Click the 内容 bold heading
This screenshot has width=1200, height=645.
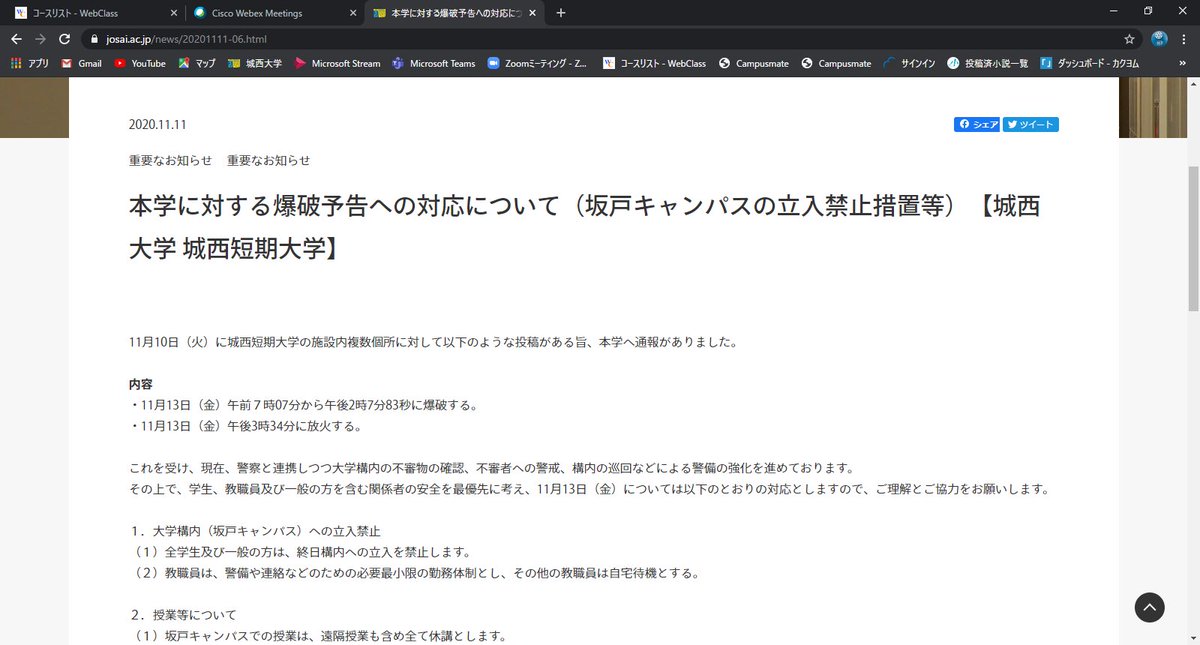[x=141, y=384]
